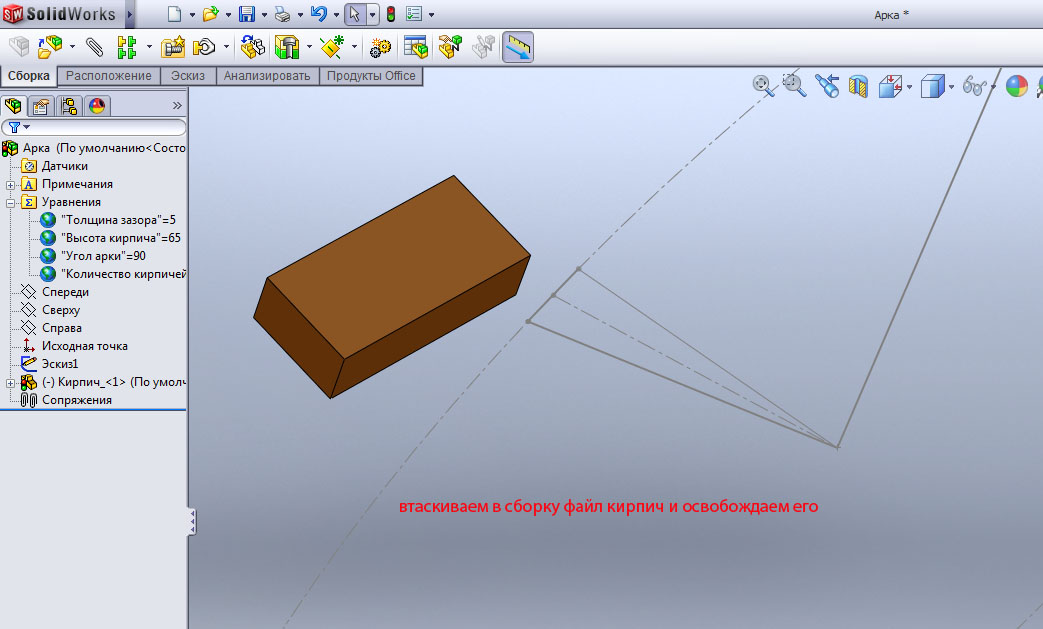The height and width of the screenshot is (629, 1043).
Task: Click the Сопряжения mates item
Action: click(x=76, y=400)
